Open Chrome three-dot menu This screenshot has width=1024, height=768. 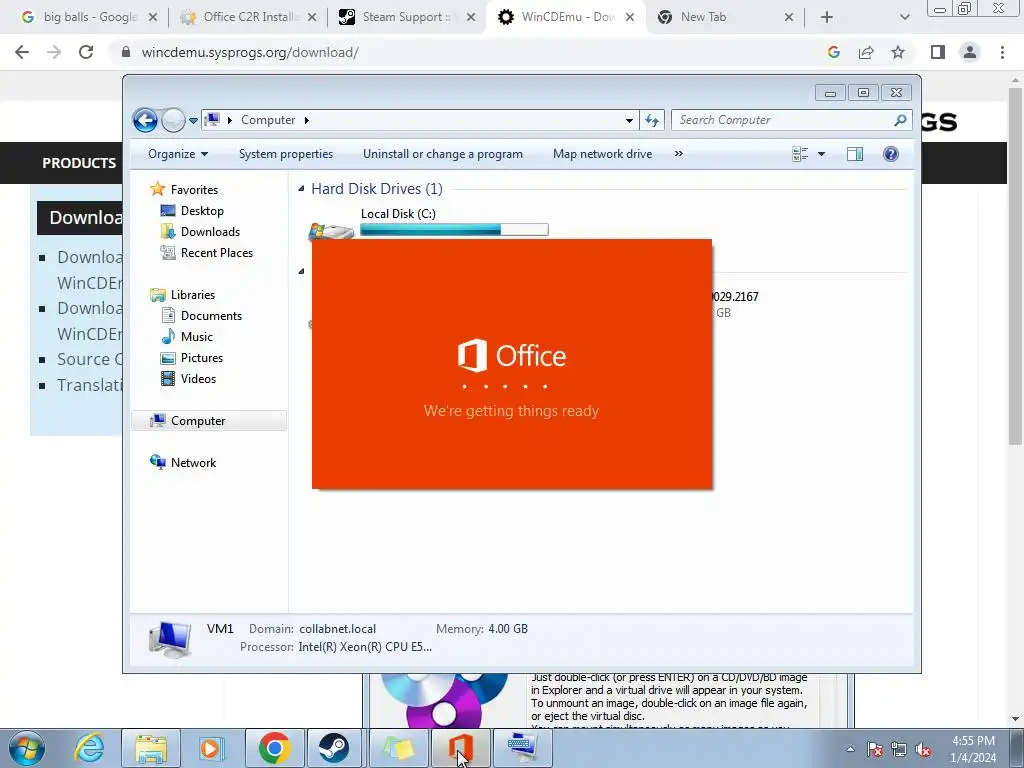click(x=1002, y=52)
